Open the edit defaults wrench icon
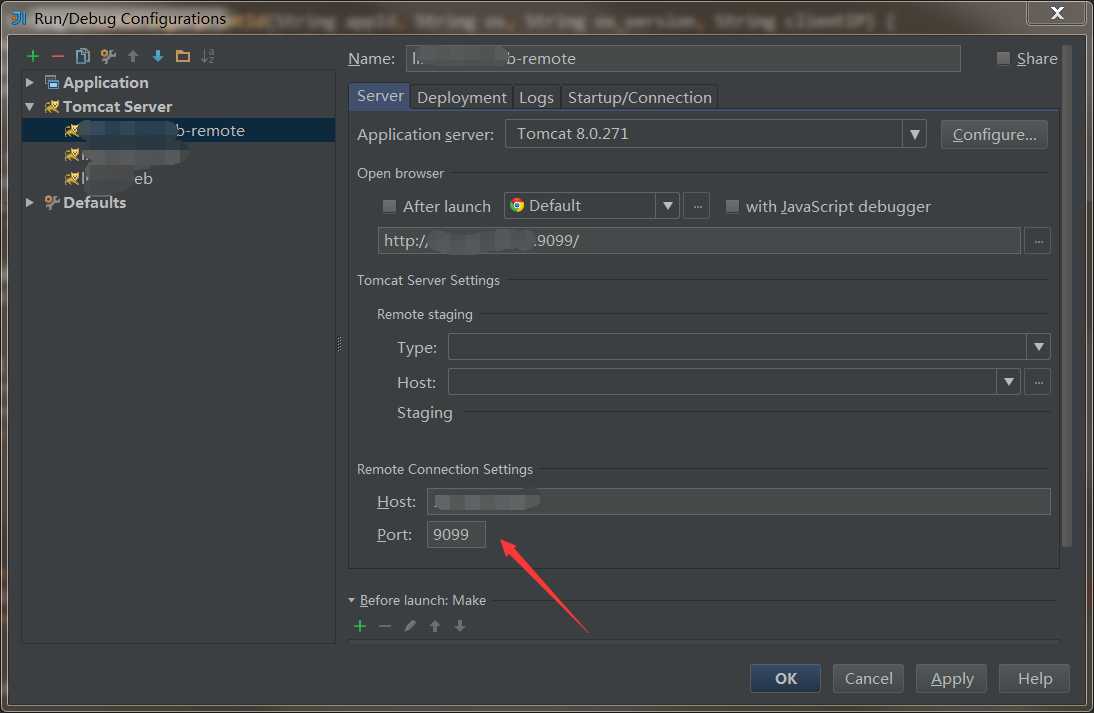1094x713 pixels. click(x=107, y=57)
